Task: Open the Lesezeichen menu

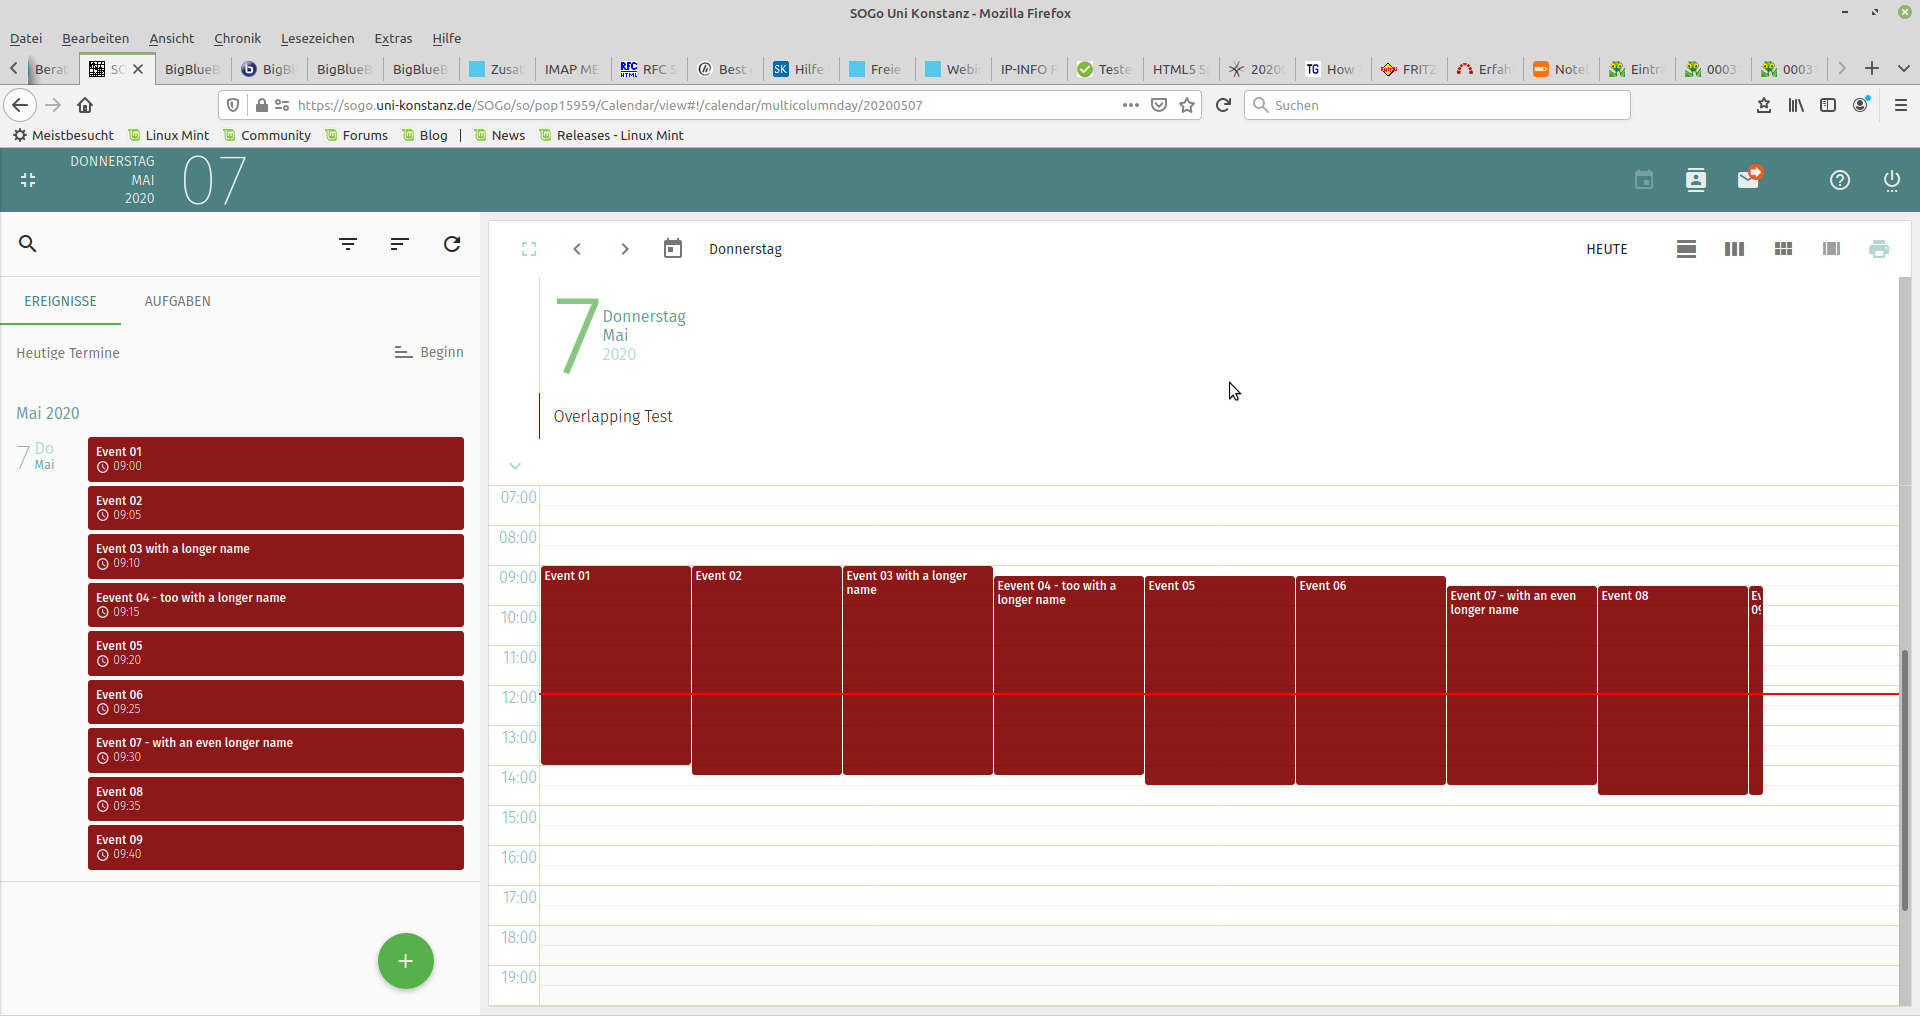Action: click(x=317, y=38)
